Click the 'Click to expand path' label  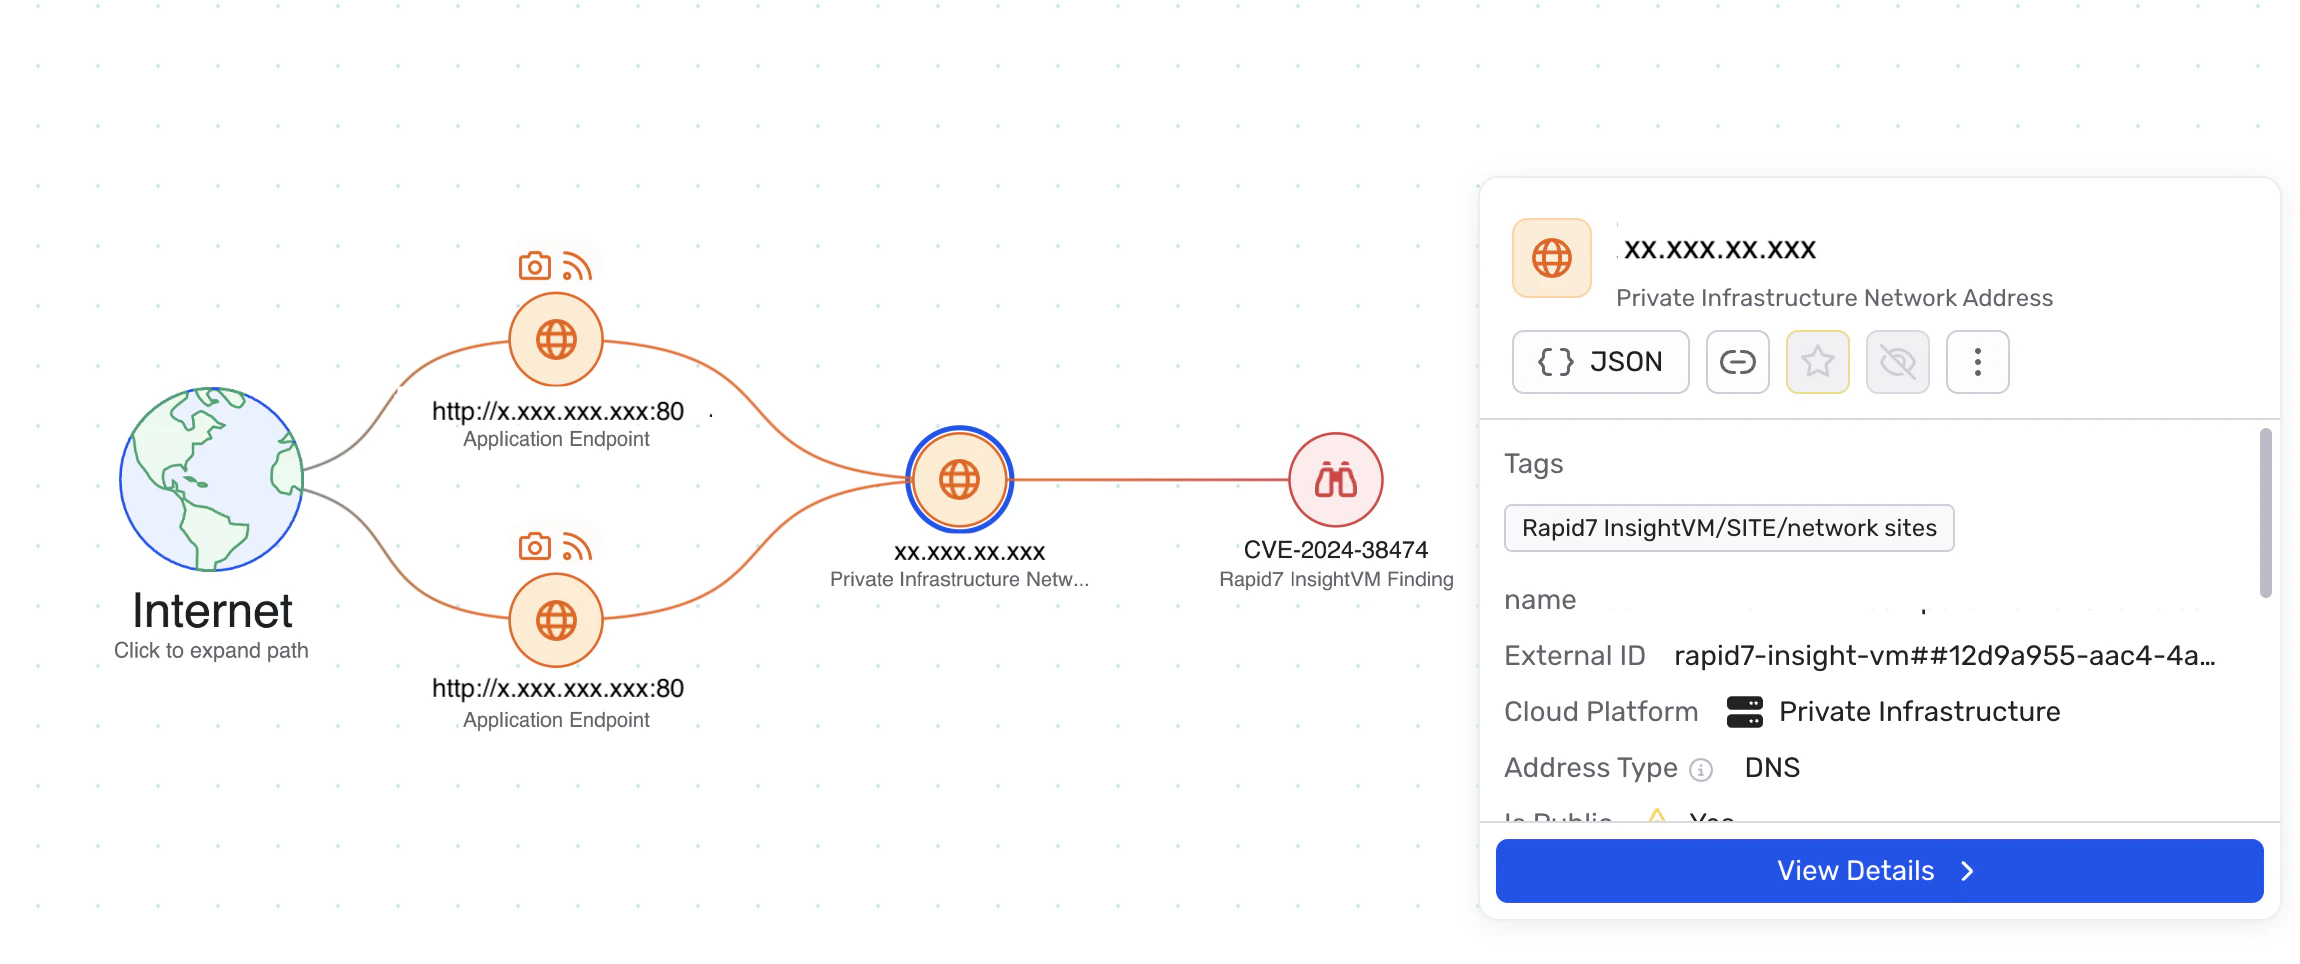(211, 651)
